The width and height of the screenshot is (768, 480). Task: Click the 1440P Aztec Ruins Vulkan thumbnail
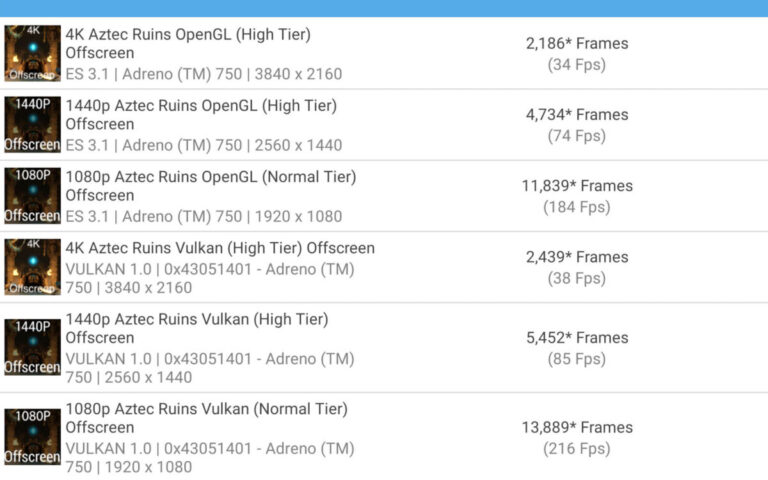32,347
